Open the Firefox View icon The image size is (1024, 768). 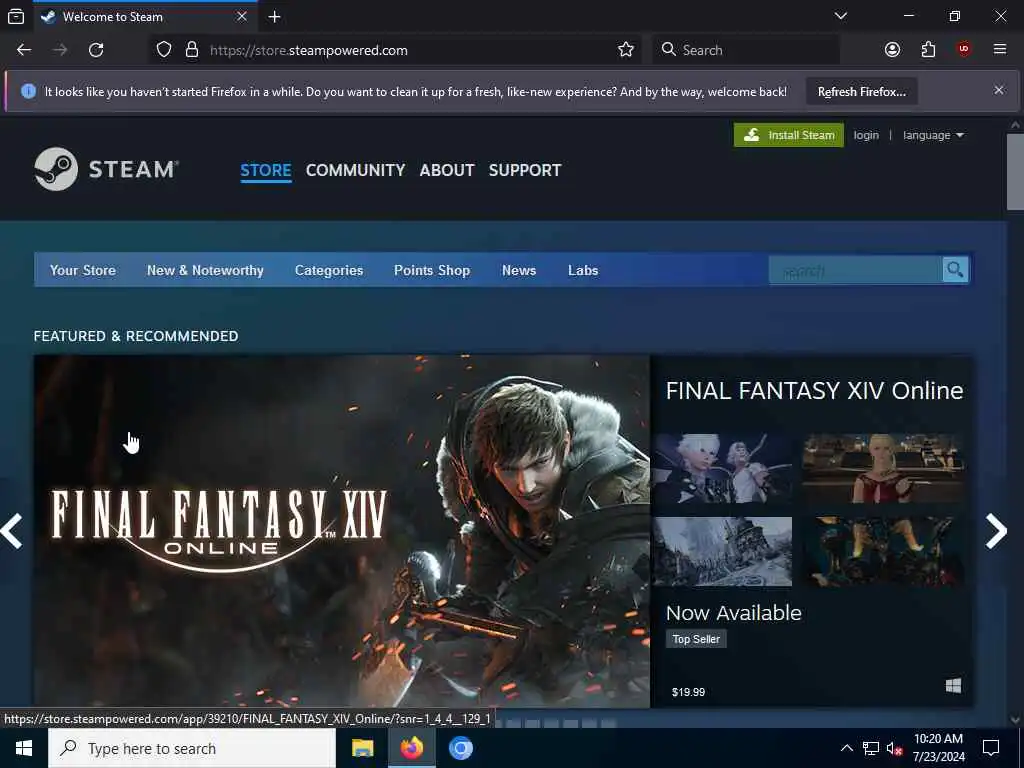[16, 16]
